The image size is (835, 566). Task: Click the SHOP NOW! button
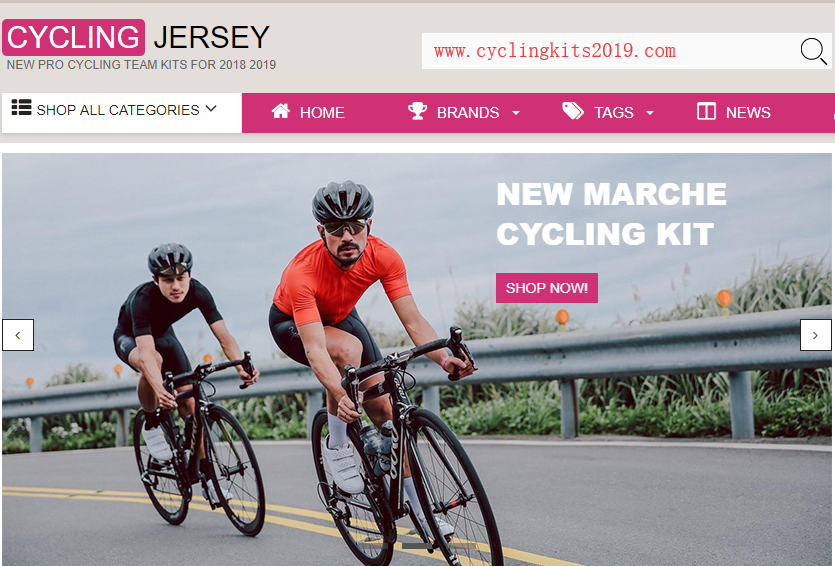pos(547,288)
